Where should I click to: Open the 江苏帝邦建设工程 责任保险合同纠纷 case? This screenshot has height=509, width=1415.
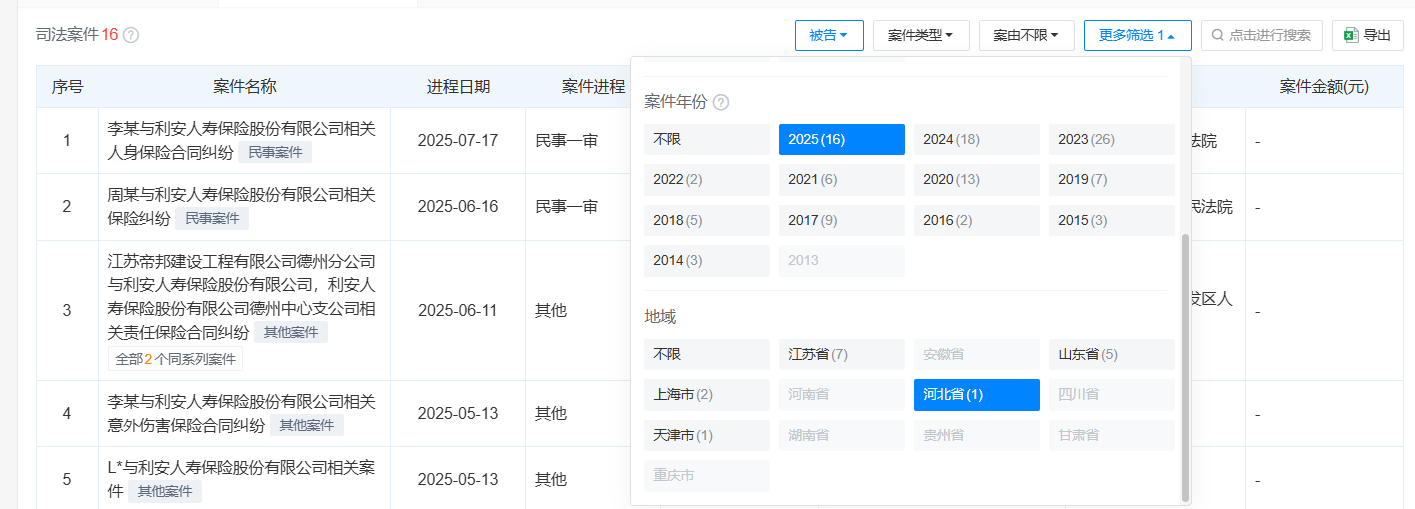click(x=241, y=296)
